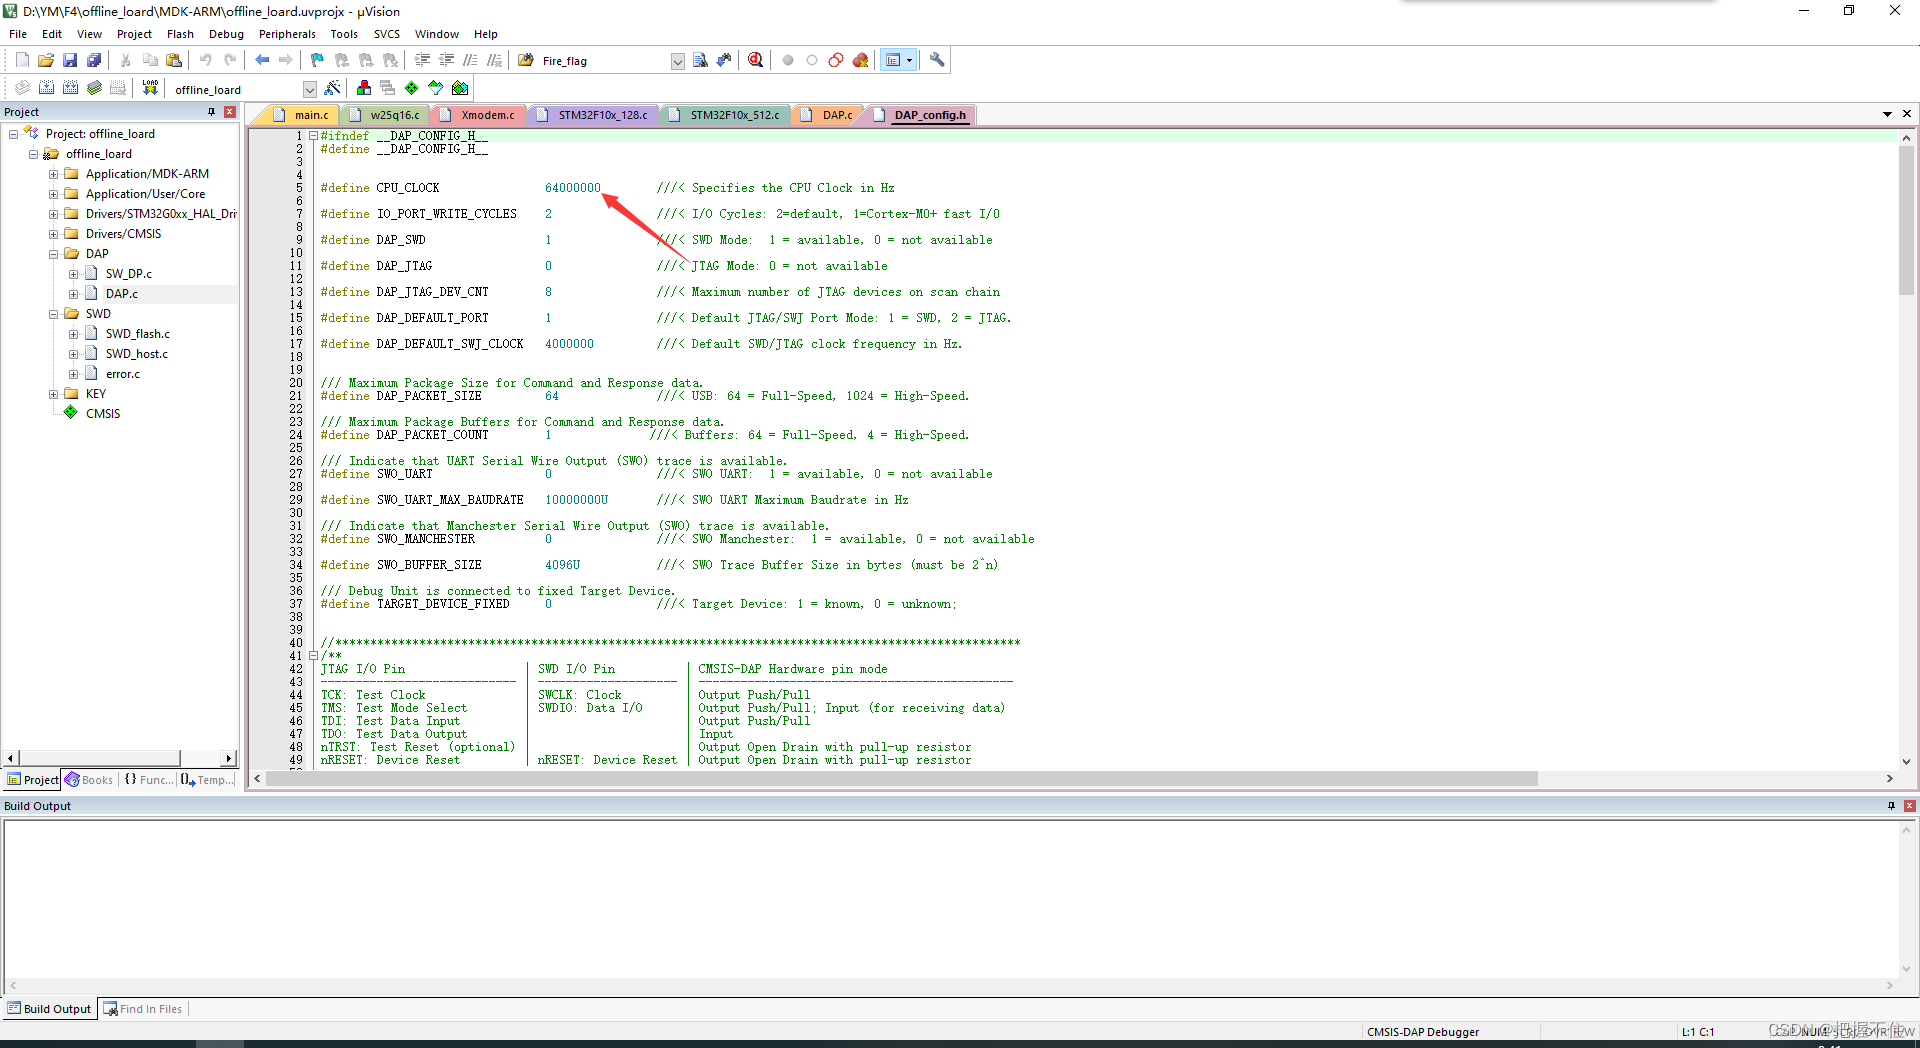Screen dimensions: 1920x1048
Task: Click the editor vertical scrollbar thumb
Action: [1906, 220]
